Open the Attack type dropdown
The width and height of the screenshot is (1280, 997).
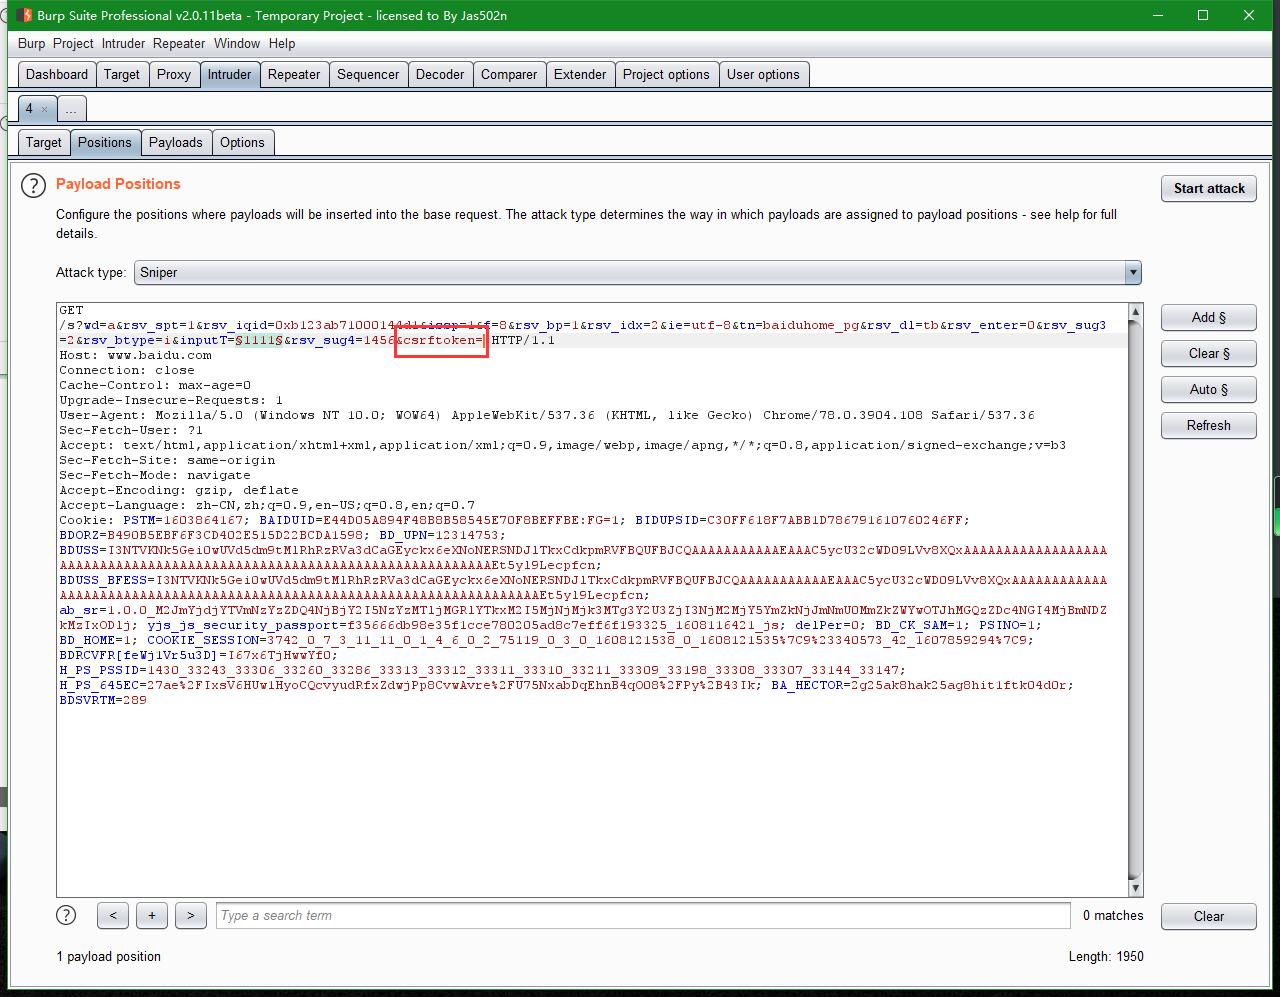pyautogui.click(x=1132, y=272)
